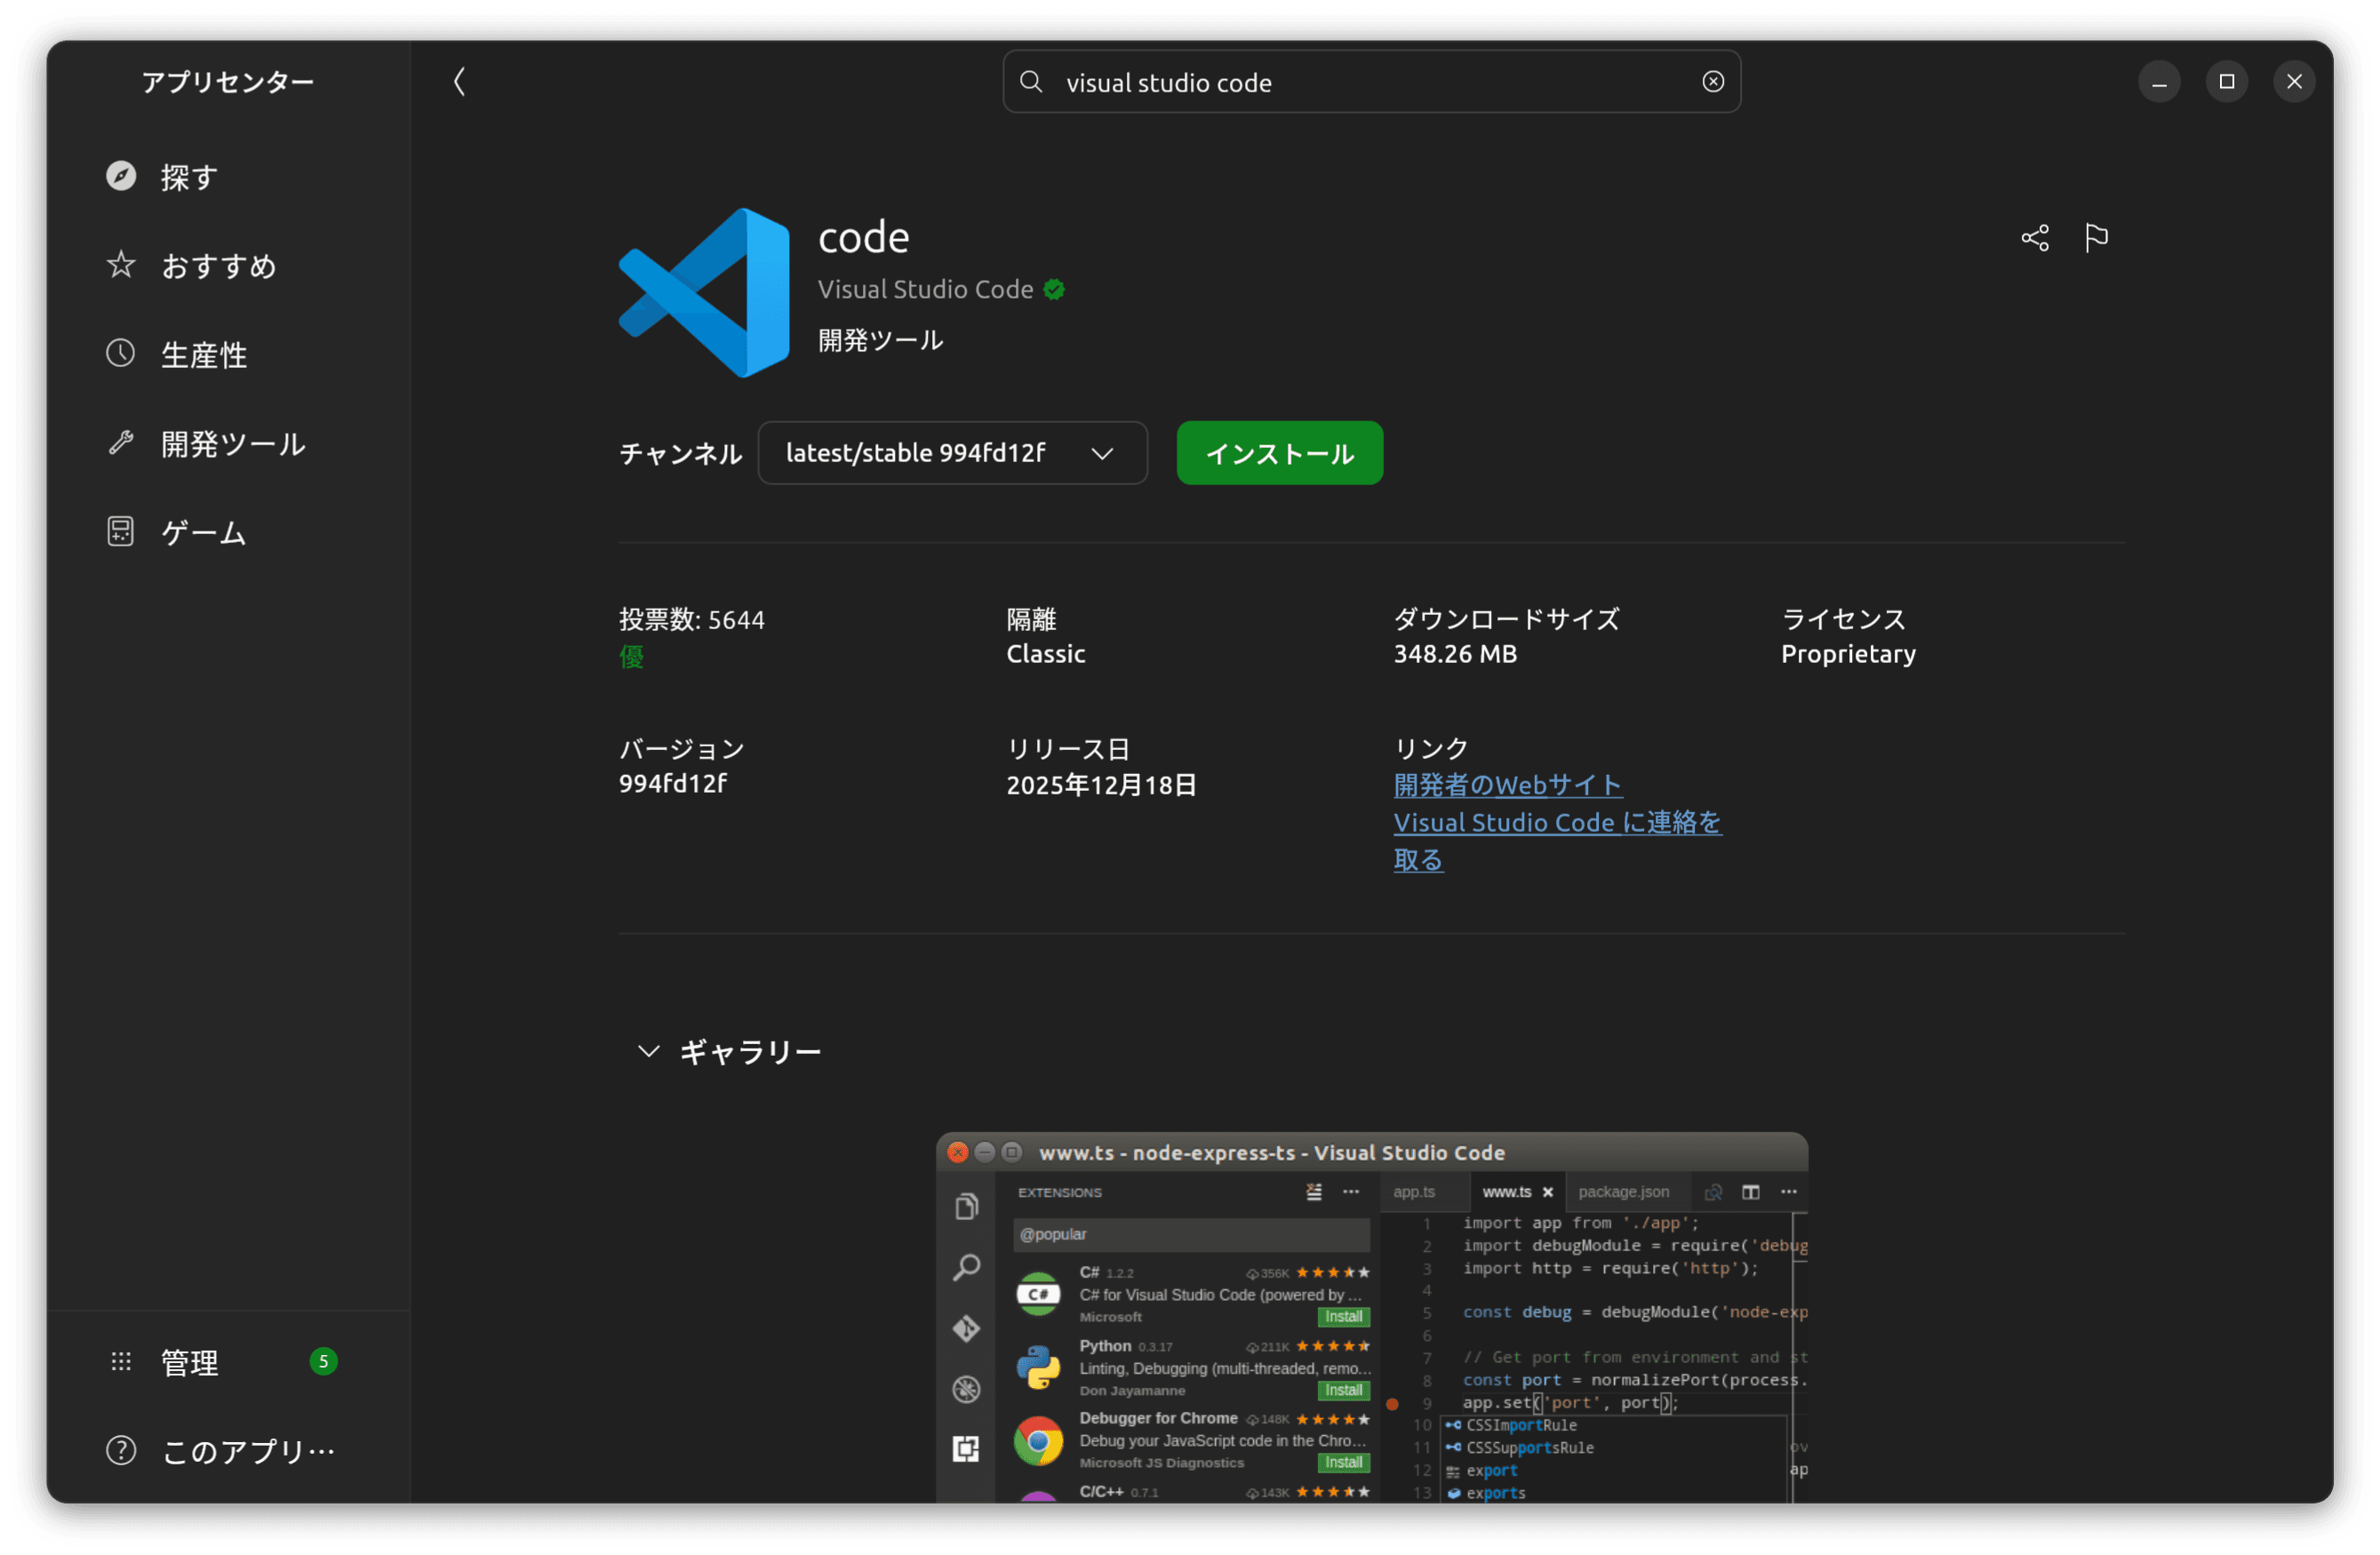
Task: Open 管理 with update badge
Action: [190, 1362]
